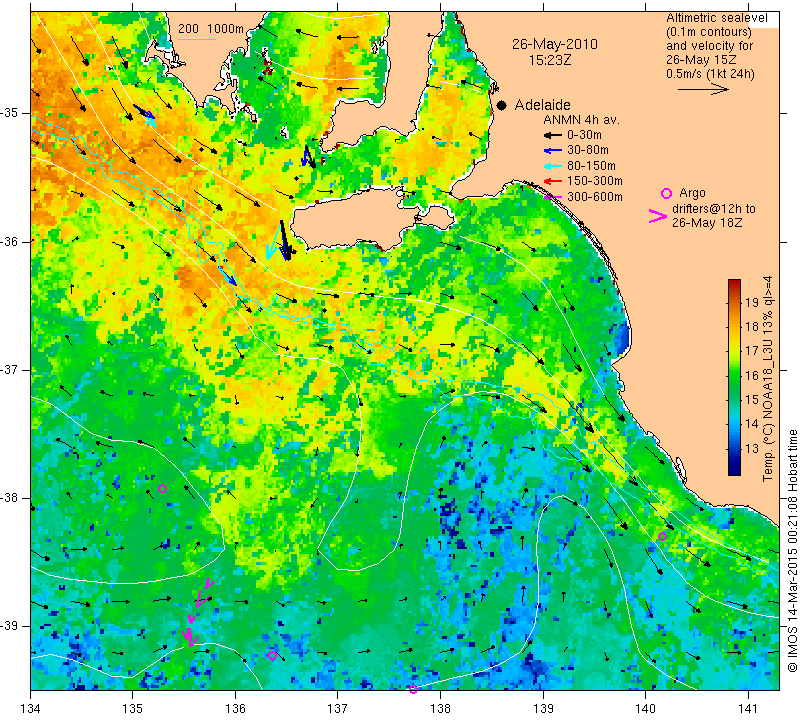Click the cyan 200/1000m isobath legend line

[197, 39]
